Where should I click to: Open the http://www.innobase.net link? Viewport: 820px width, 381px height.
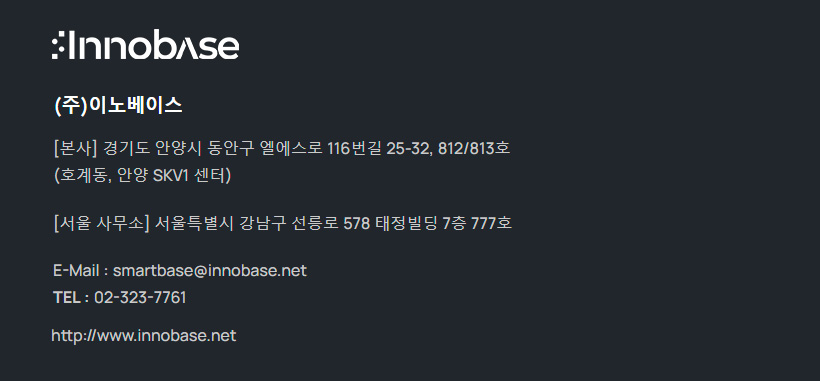click(144, 336)
